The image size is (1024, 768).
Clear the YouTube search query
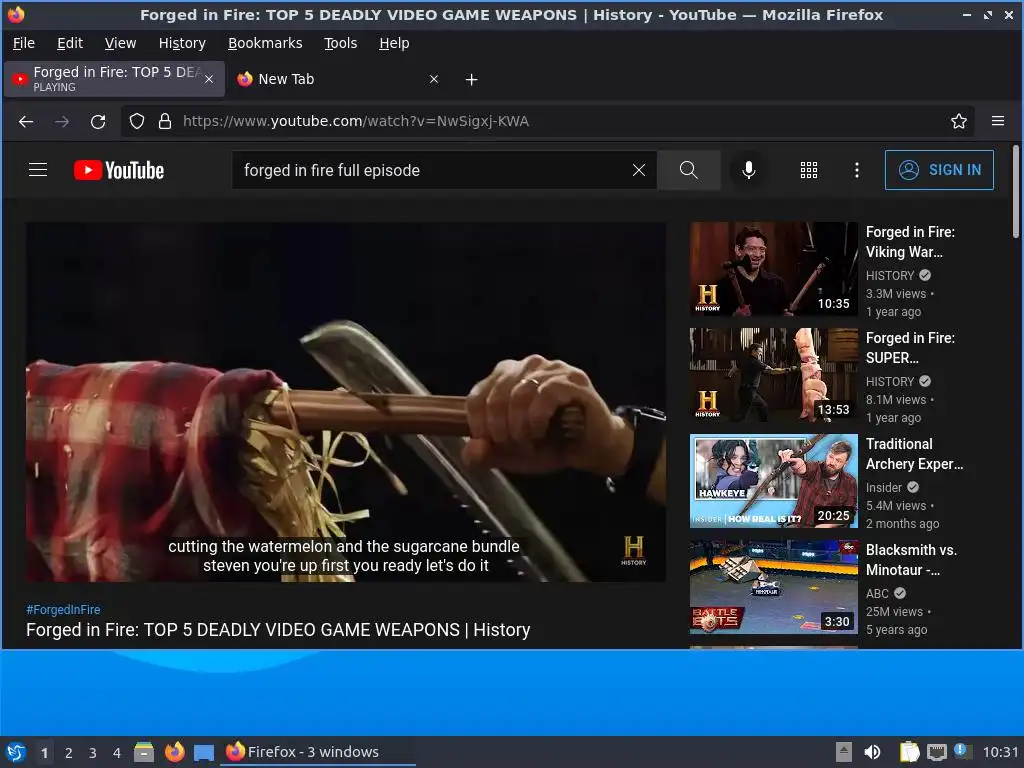[639, 170]
